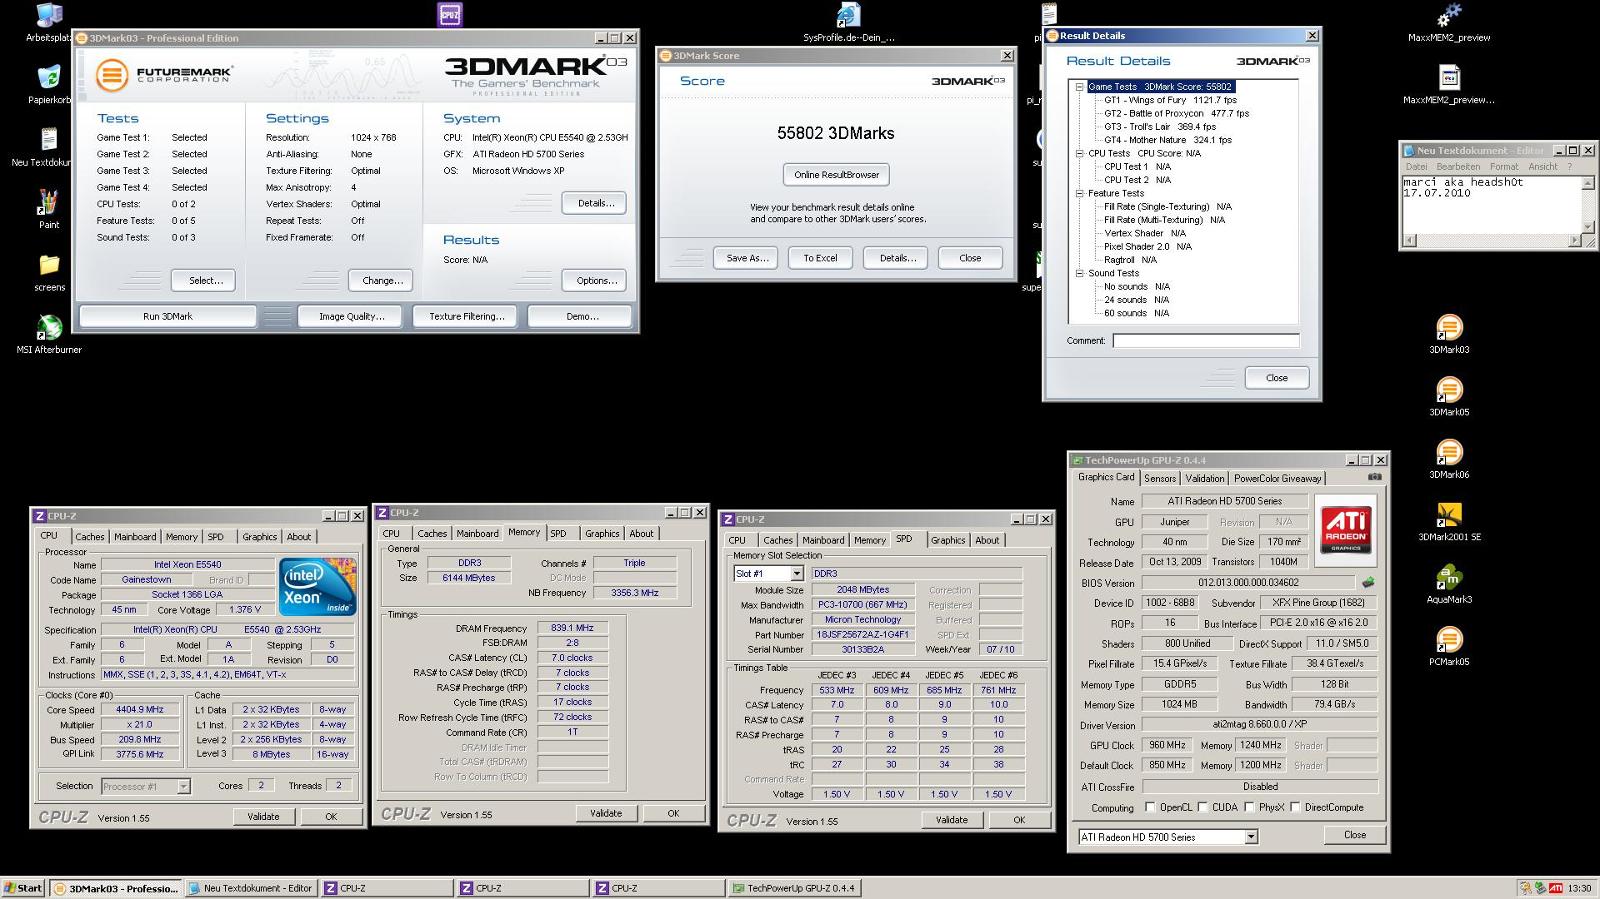
Task: Launch the 3DMark05 desktop shortcut
Action: coord(1449,389)
